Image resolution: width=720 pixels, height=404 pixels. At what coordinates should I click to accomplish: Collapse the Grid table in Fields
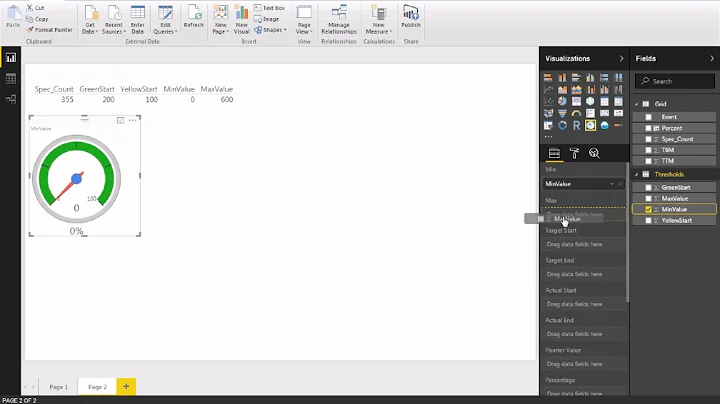click(636, 104)
